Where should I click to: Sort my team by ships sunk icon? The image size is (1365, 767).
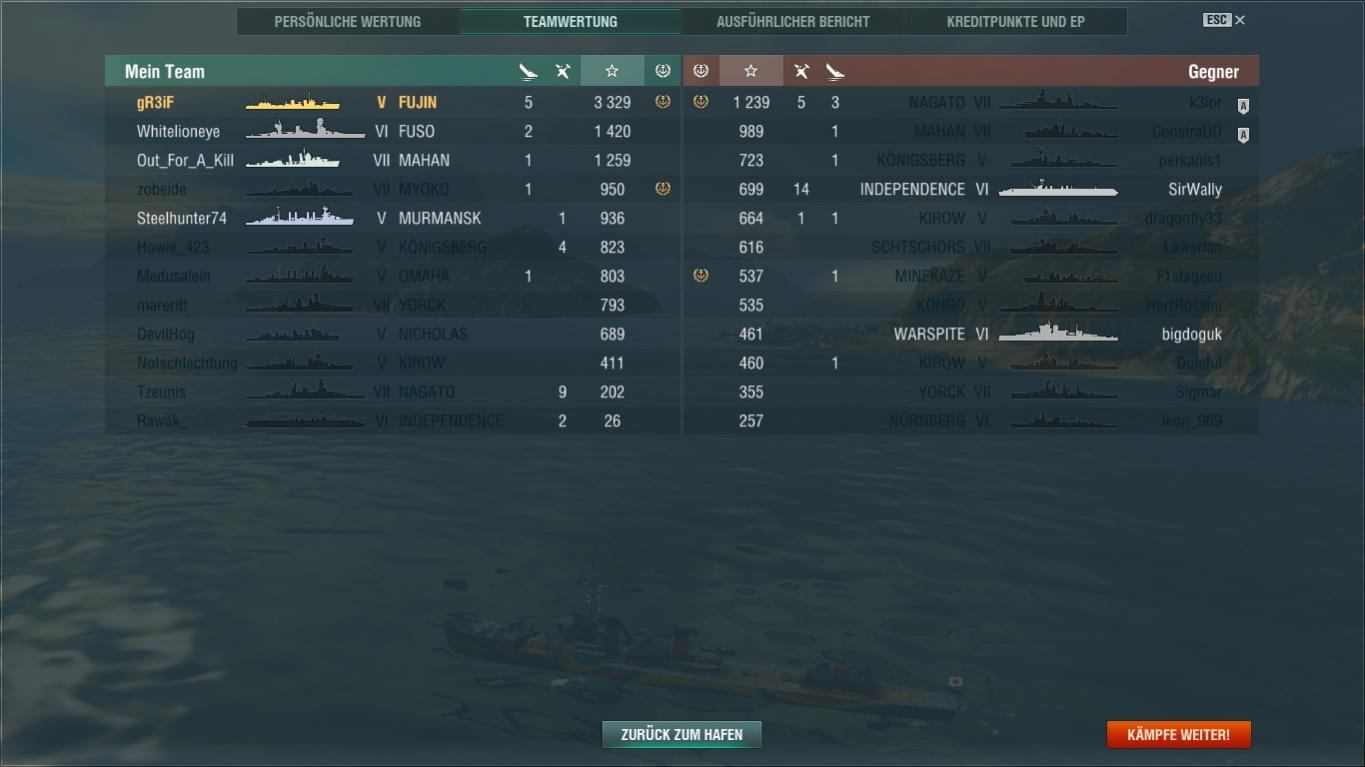click(x=528, y=71)
